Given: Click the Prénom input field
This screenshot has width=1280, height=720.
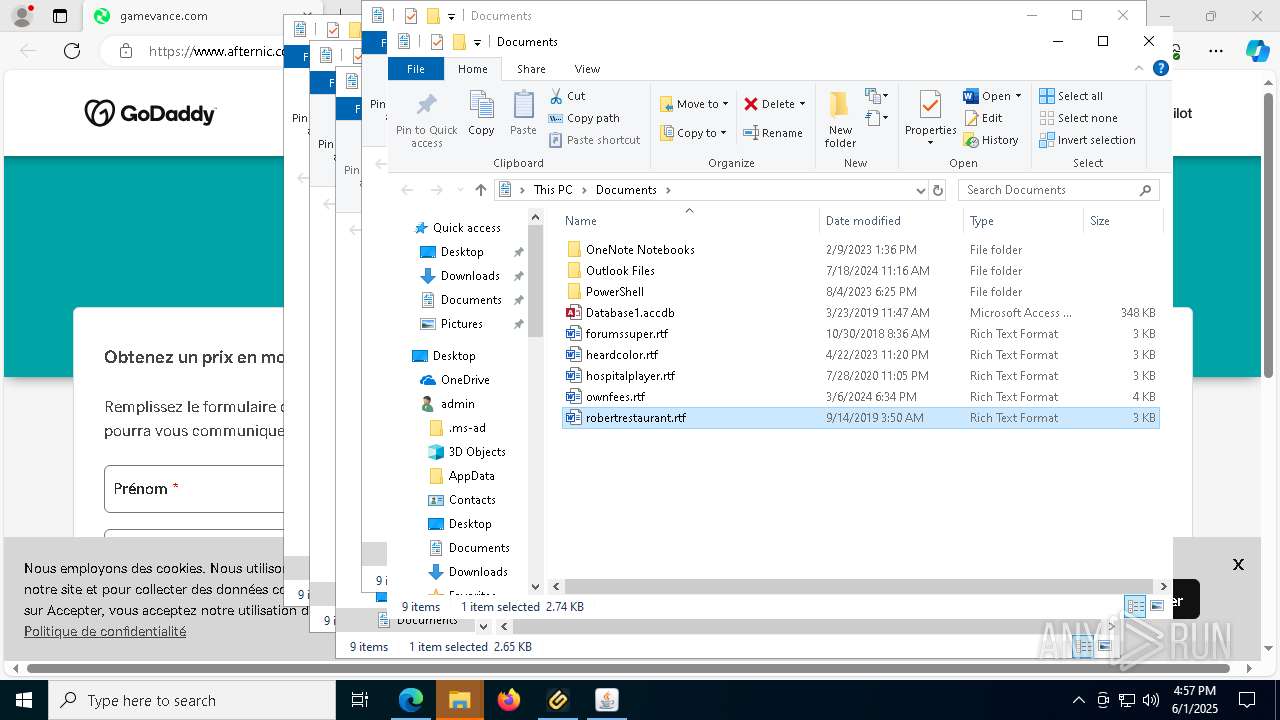Looking at the screenshot, I should point(194,489).
